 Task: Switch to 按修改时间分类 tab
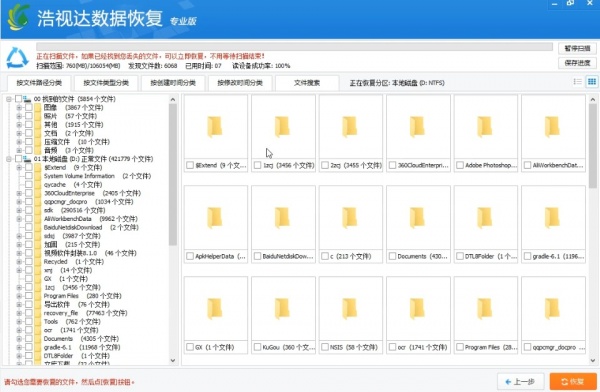coord(240,83)
